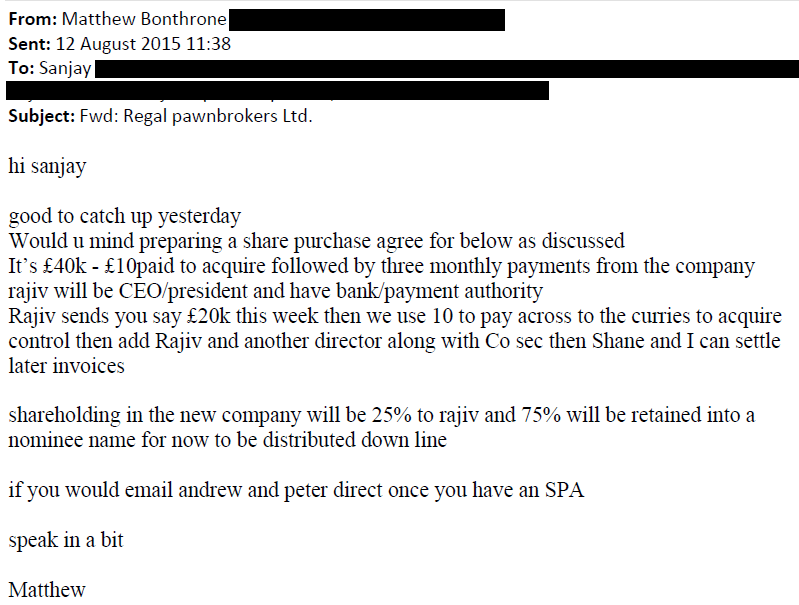The image size is (799, 605).
Task: Click the greeting "hi sanjay"
Action: coord(47,166)
